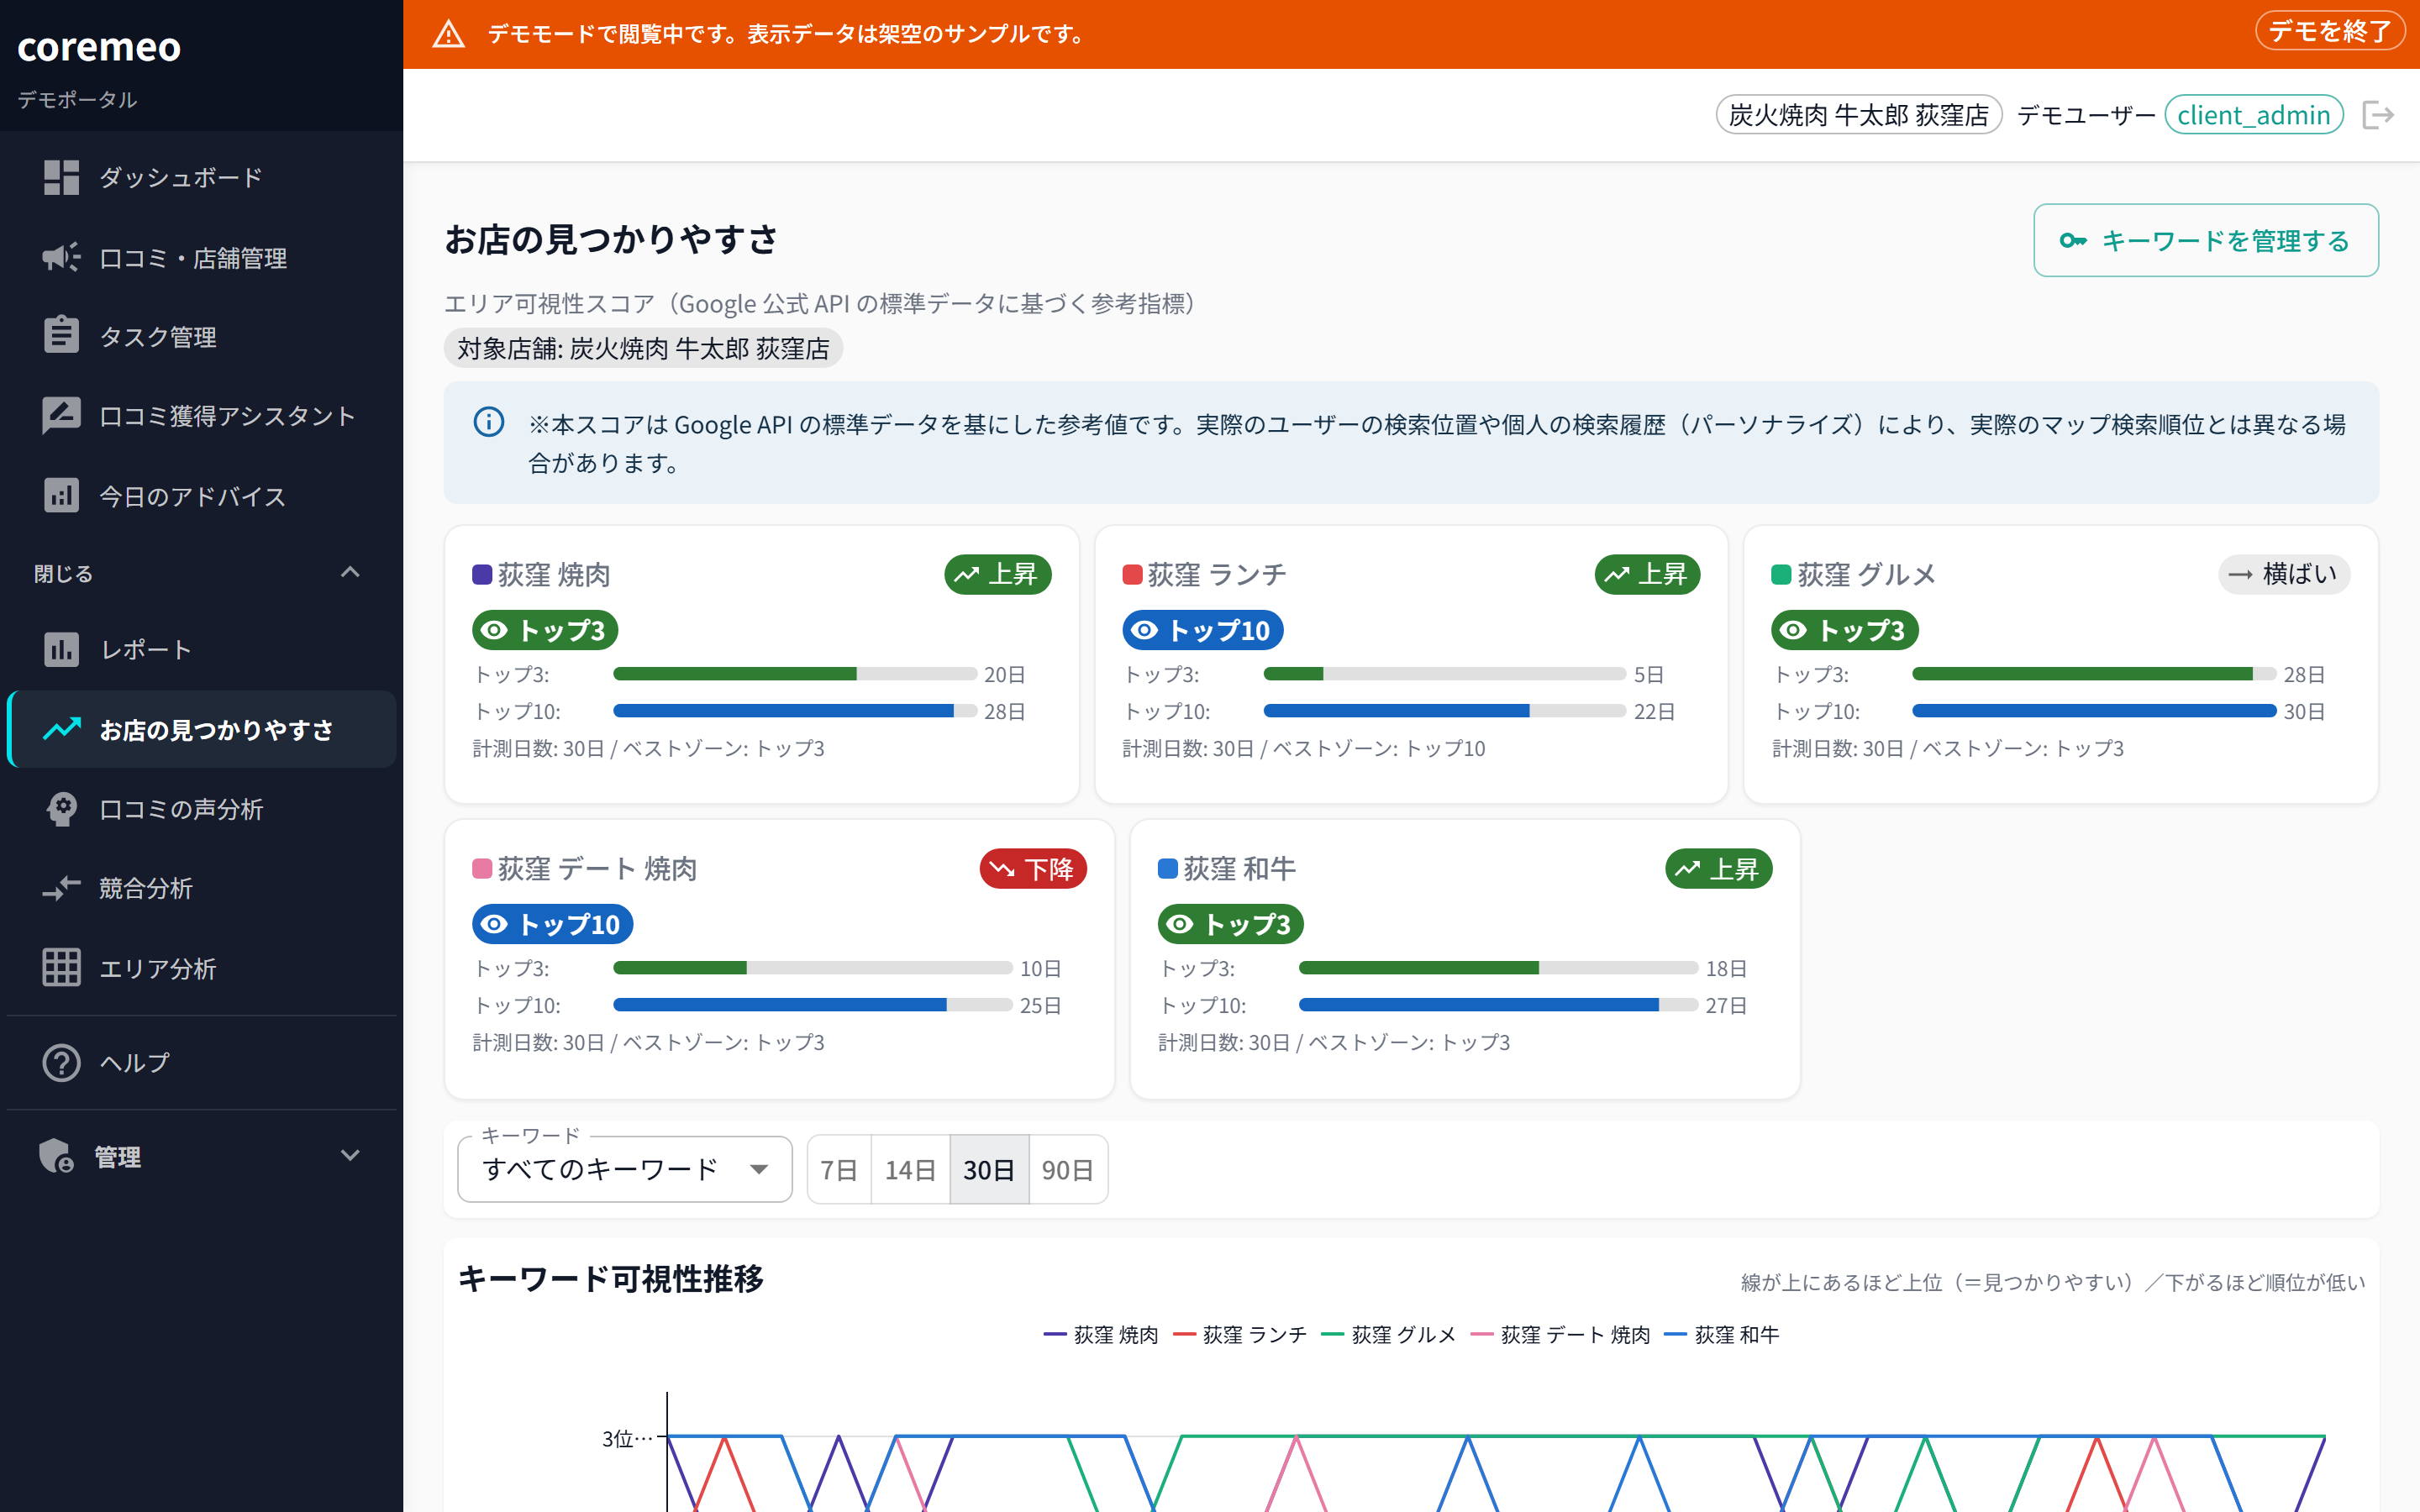Image resolution: width=2420 pixels, height=1512 pixels.
Task: Click the key icon on キーワードを管理する
Action: click(x=2073, y=240)
